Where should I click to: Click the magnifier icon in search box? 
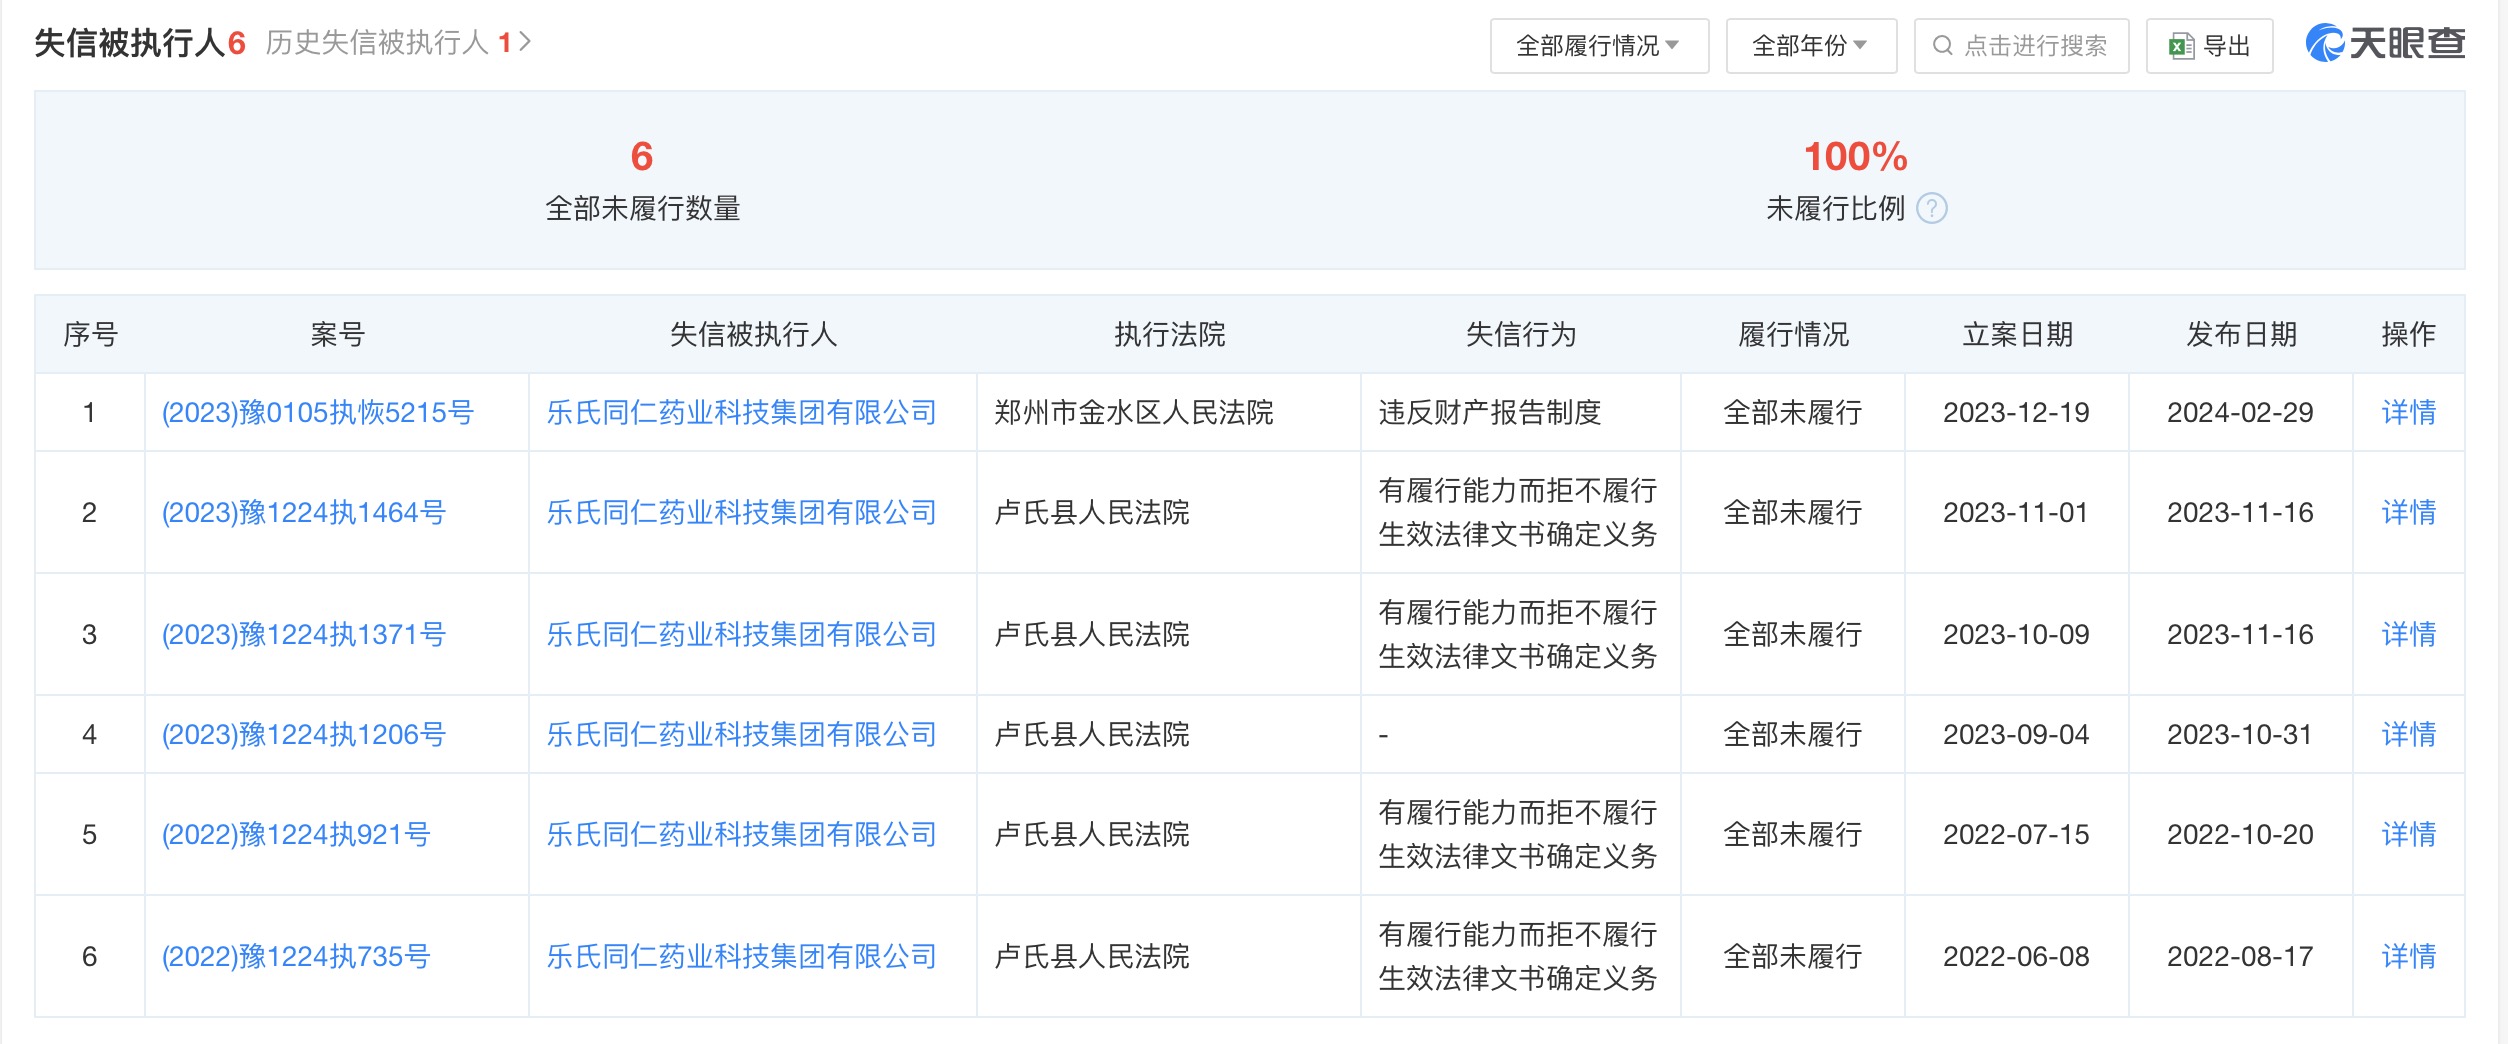(1942, 46)
